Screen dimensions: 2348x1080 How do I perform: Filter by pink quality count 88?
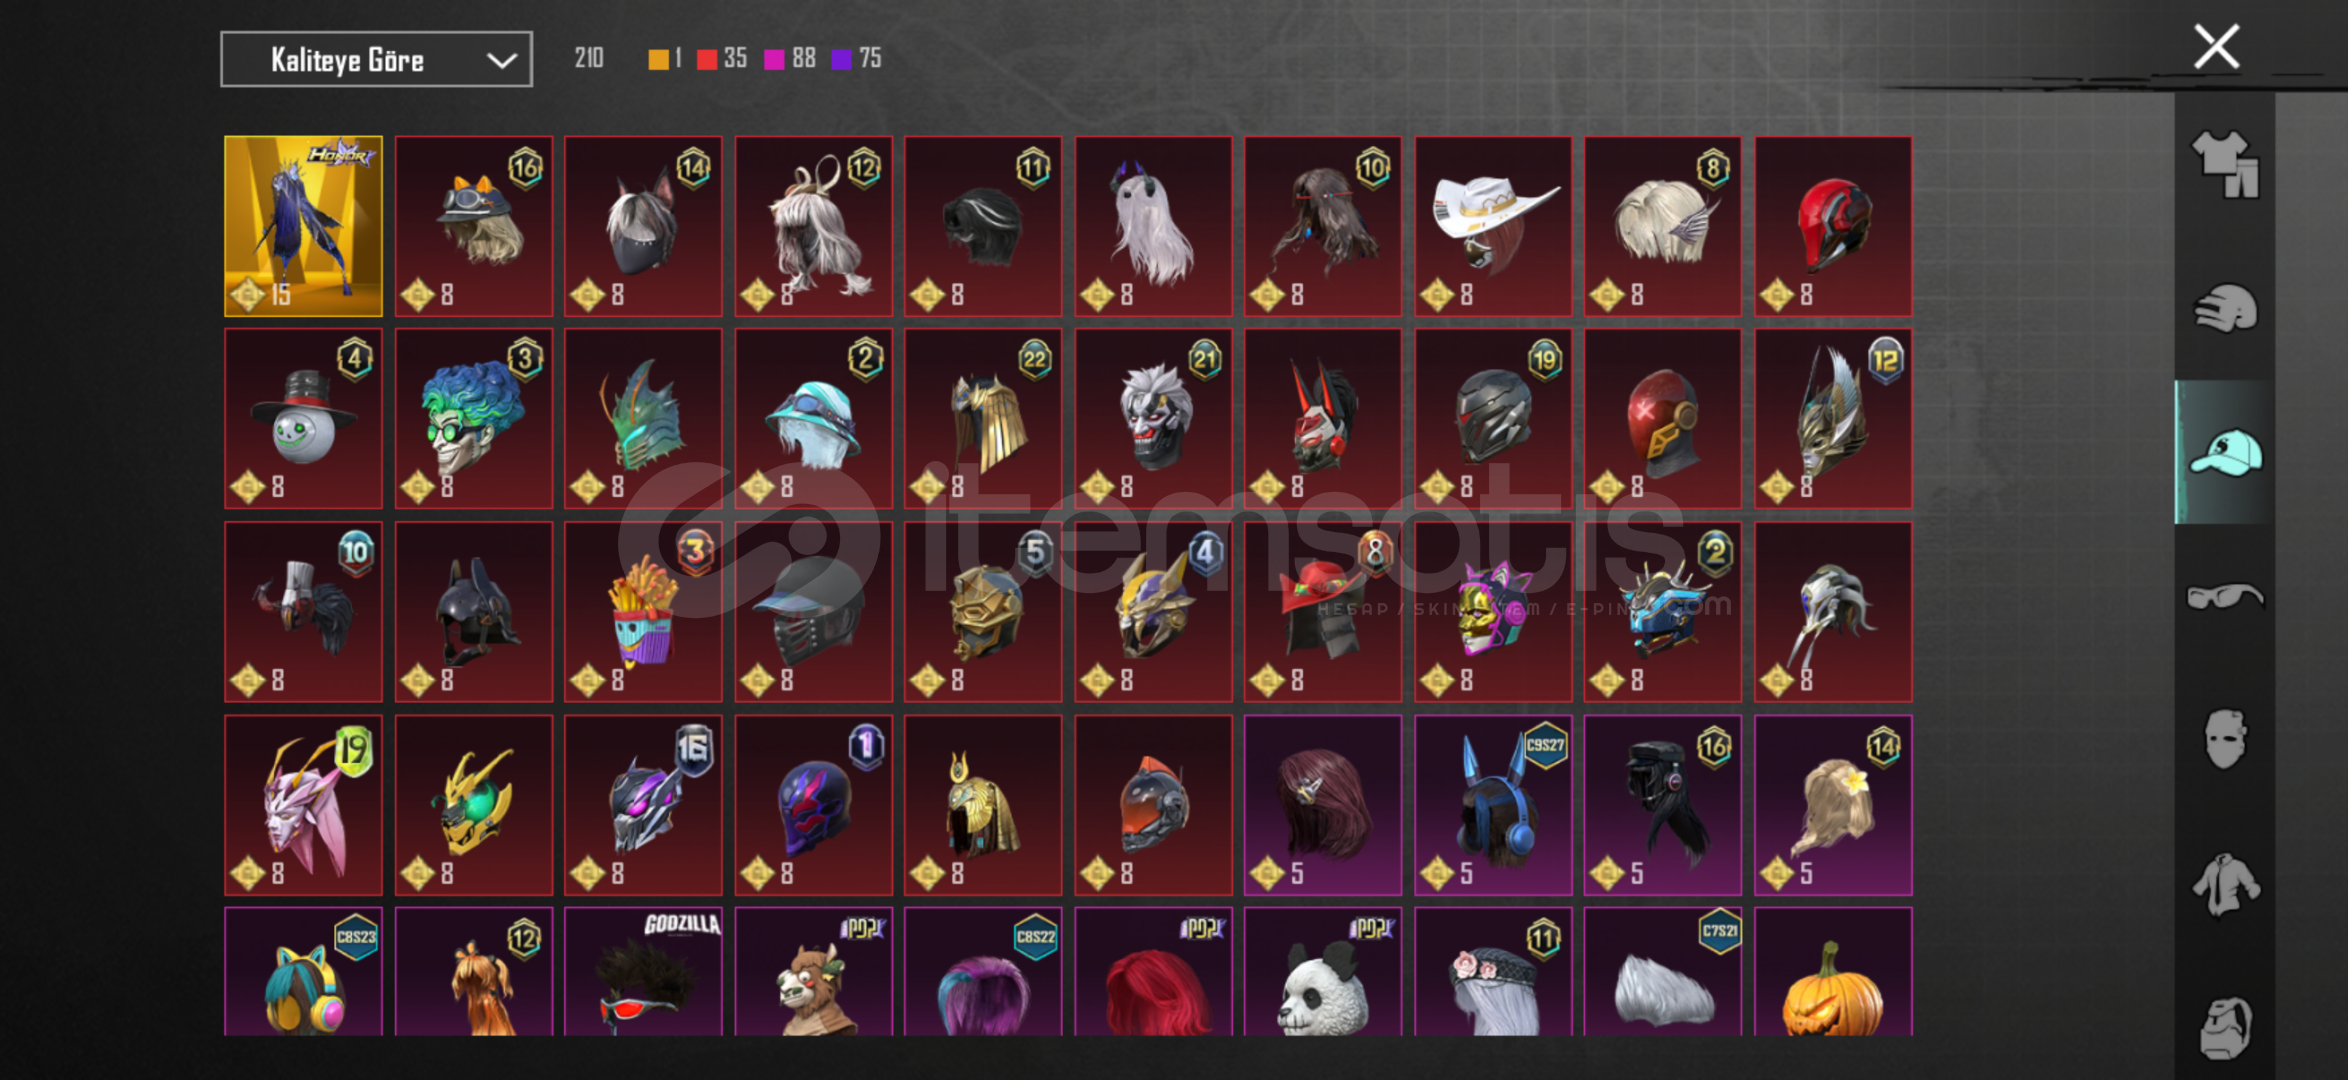coord(789,58)
